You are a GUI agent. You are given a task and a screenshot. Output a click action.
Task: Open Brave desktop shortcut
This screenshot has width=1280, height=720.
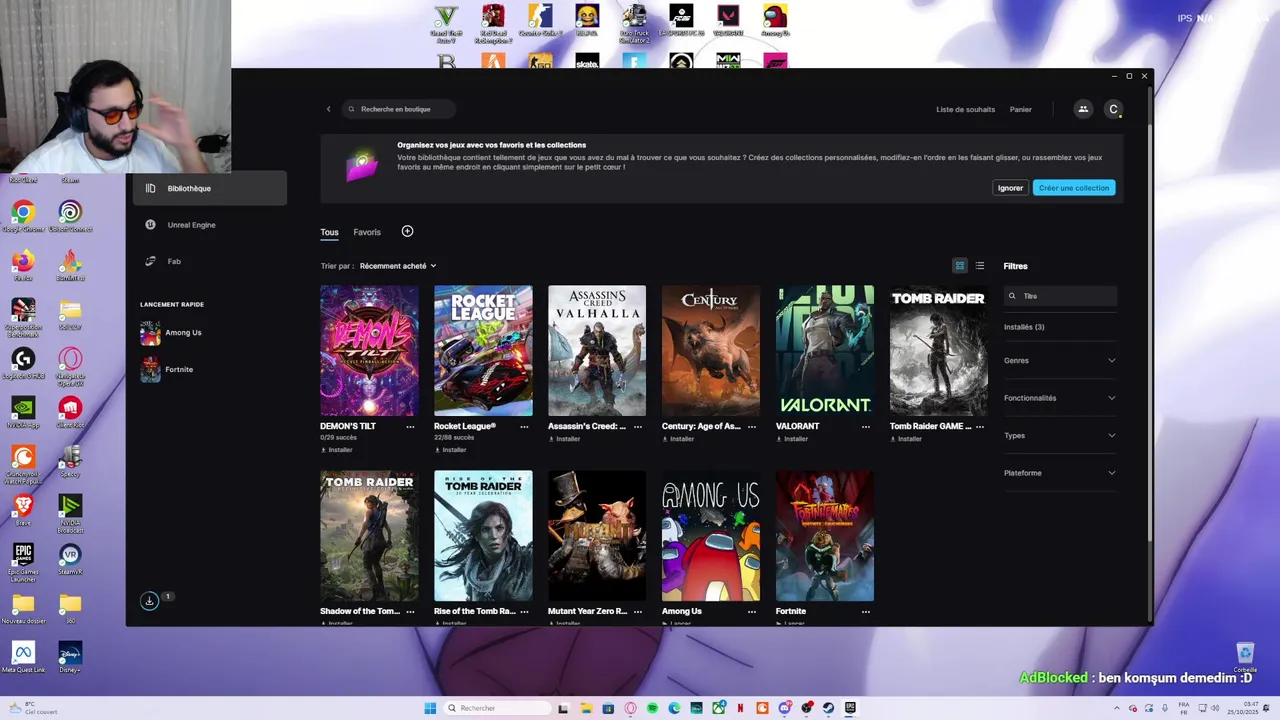[23, 509]
